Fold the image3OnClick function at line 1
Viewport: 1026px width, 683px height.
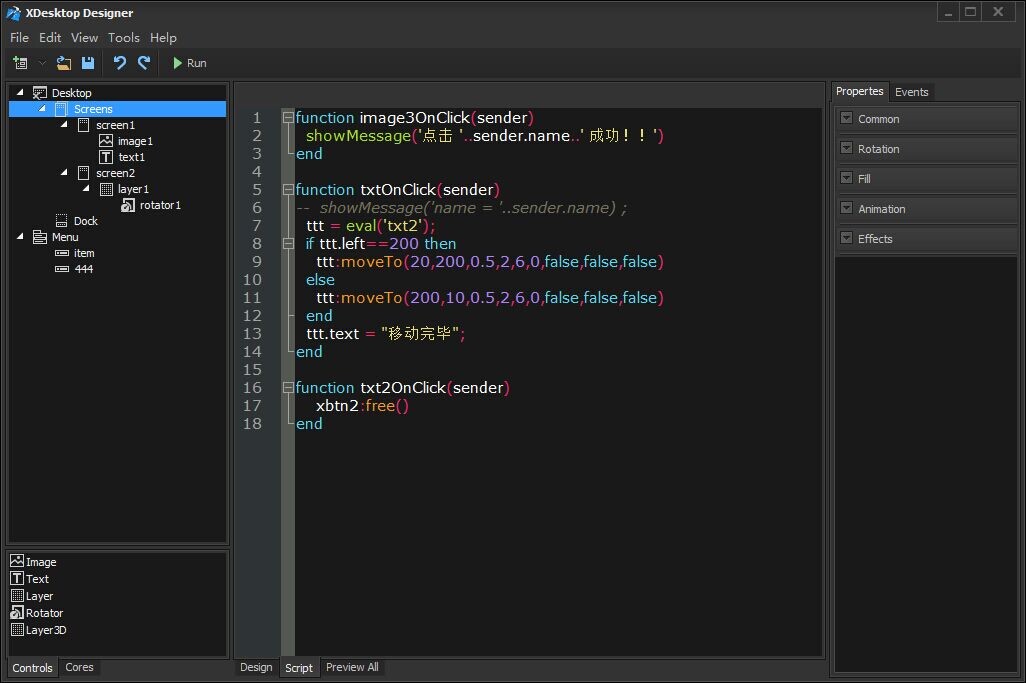[288, 118]
